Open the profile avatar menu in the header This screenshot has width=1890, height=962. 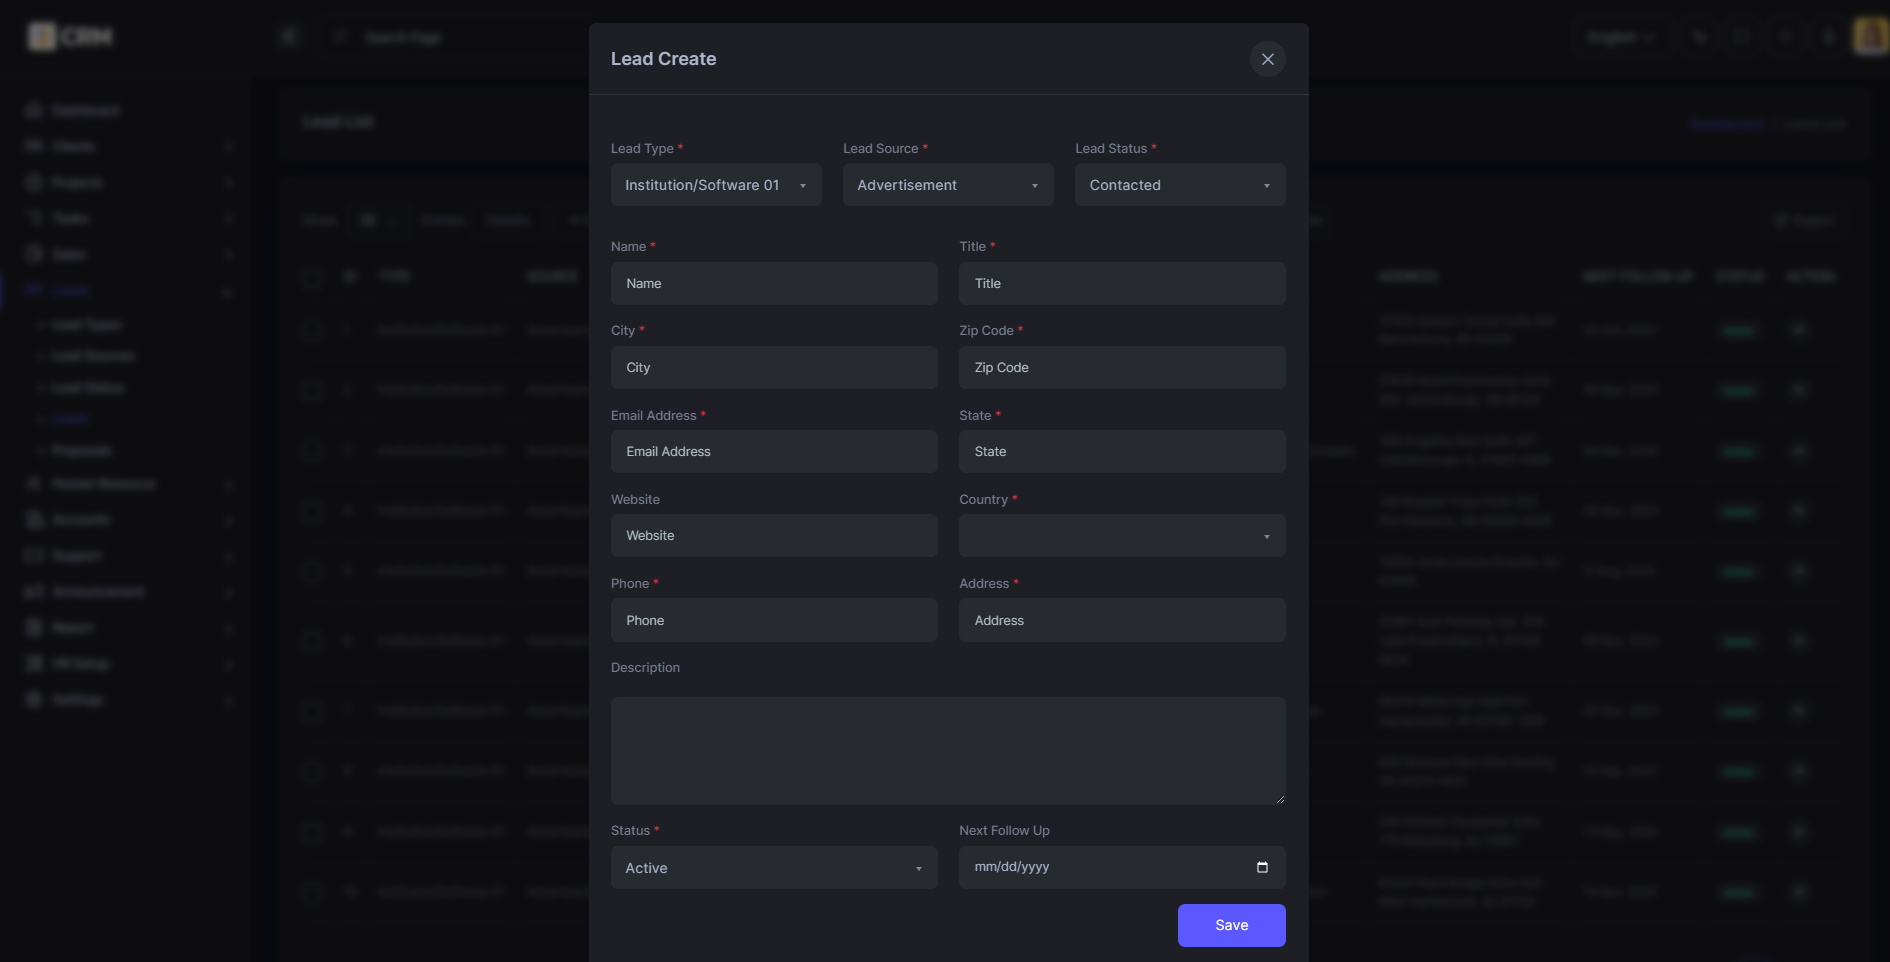click(1869, 36)
